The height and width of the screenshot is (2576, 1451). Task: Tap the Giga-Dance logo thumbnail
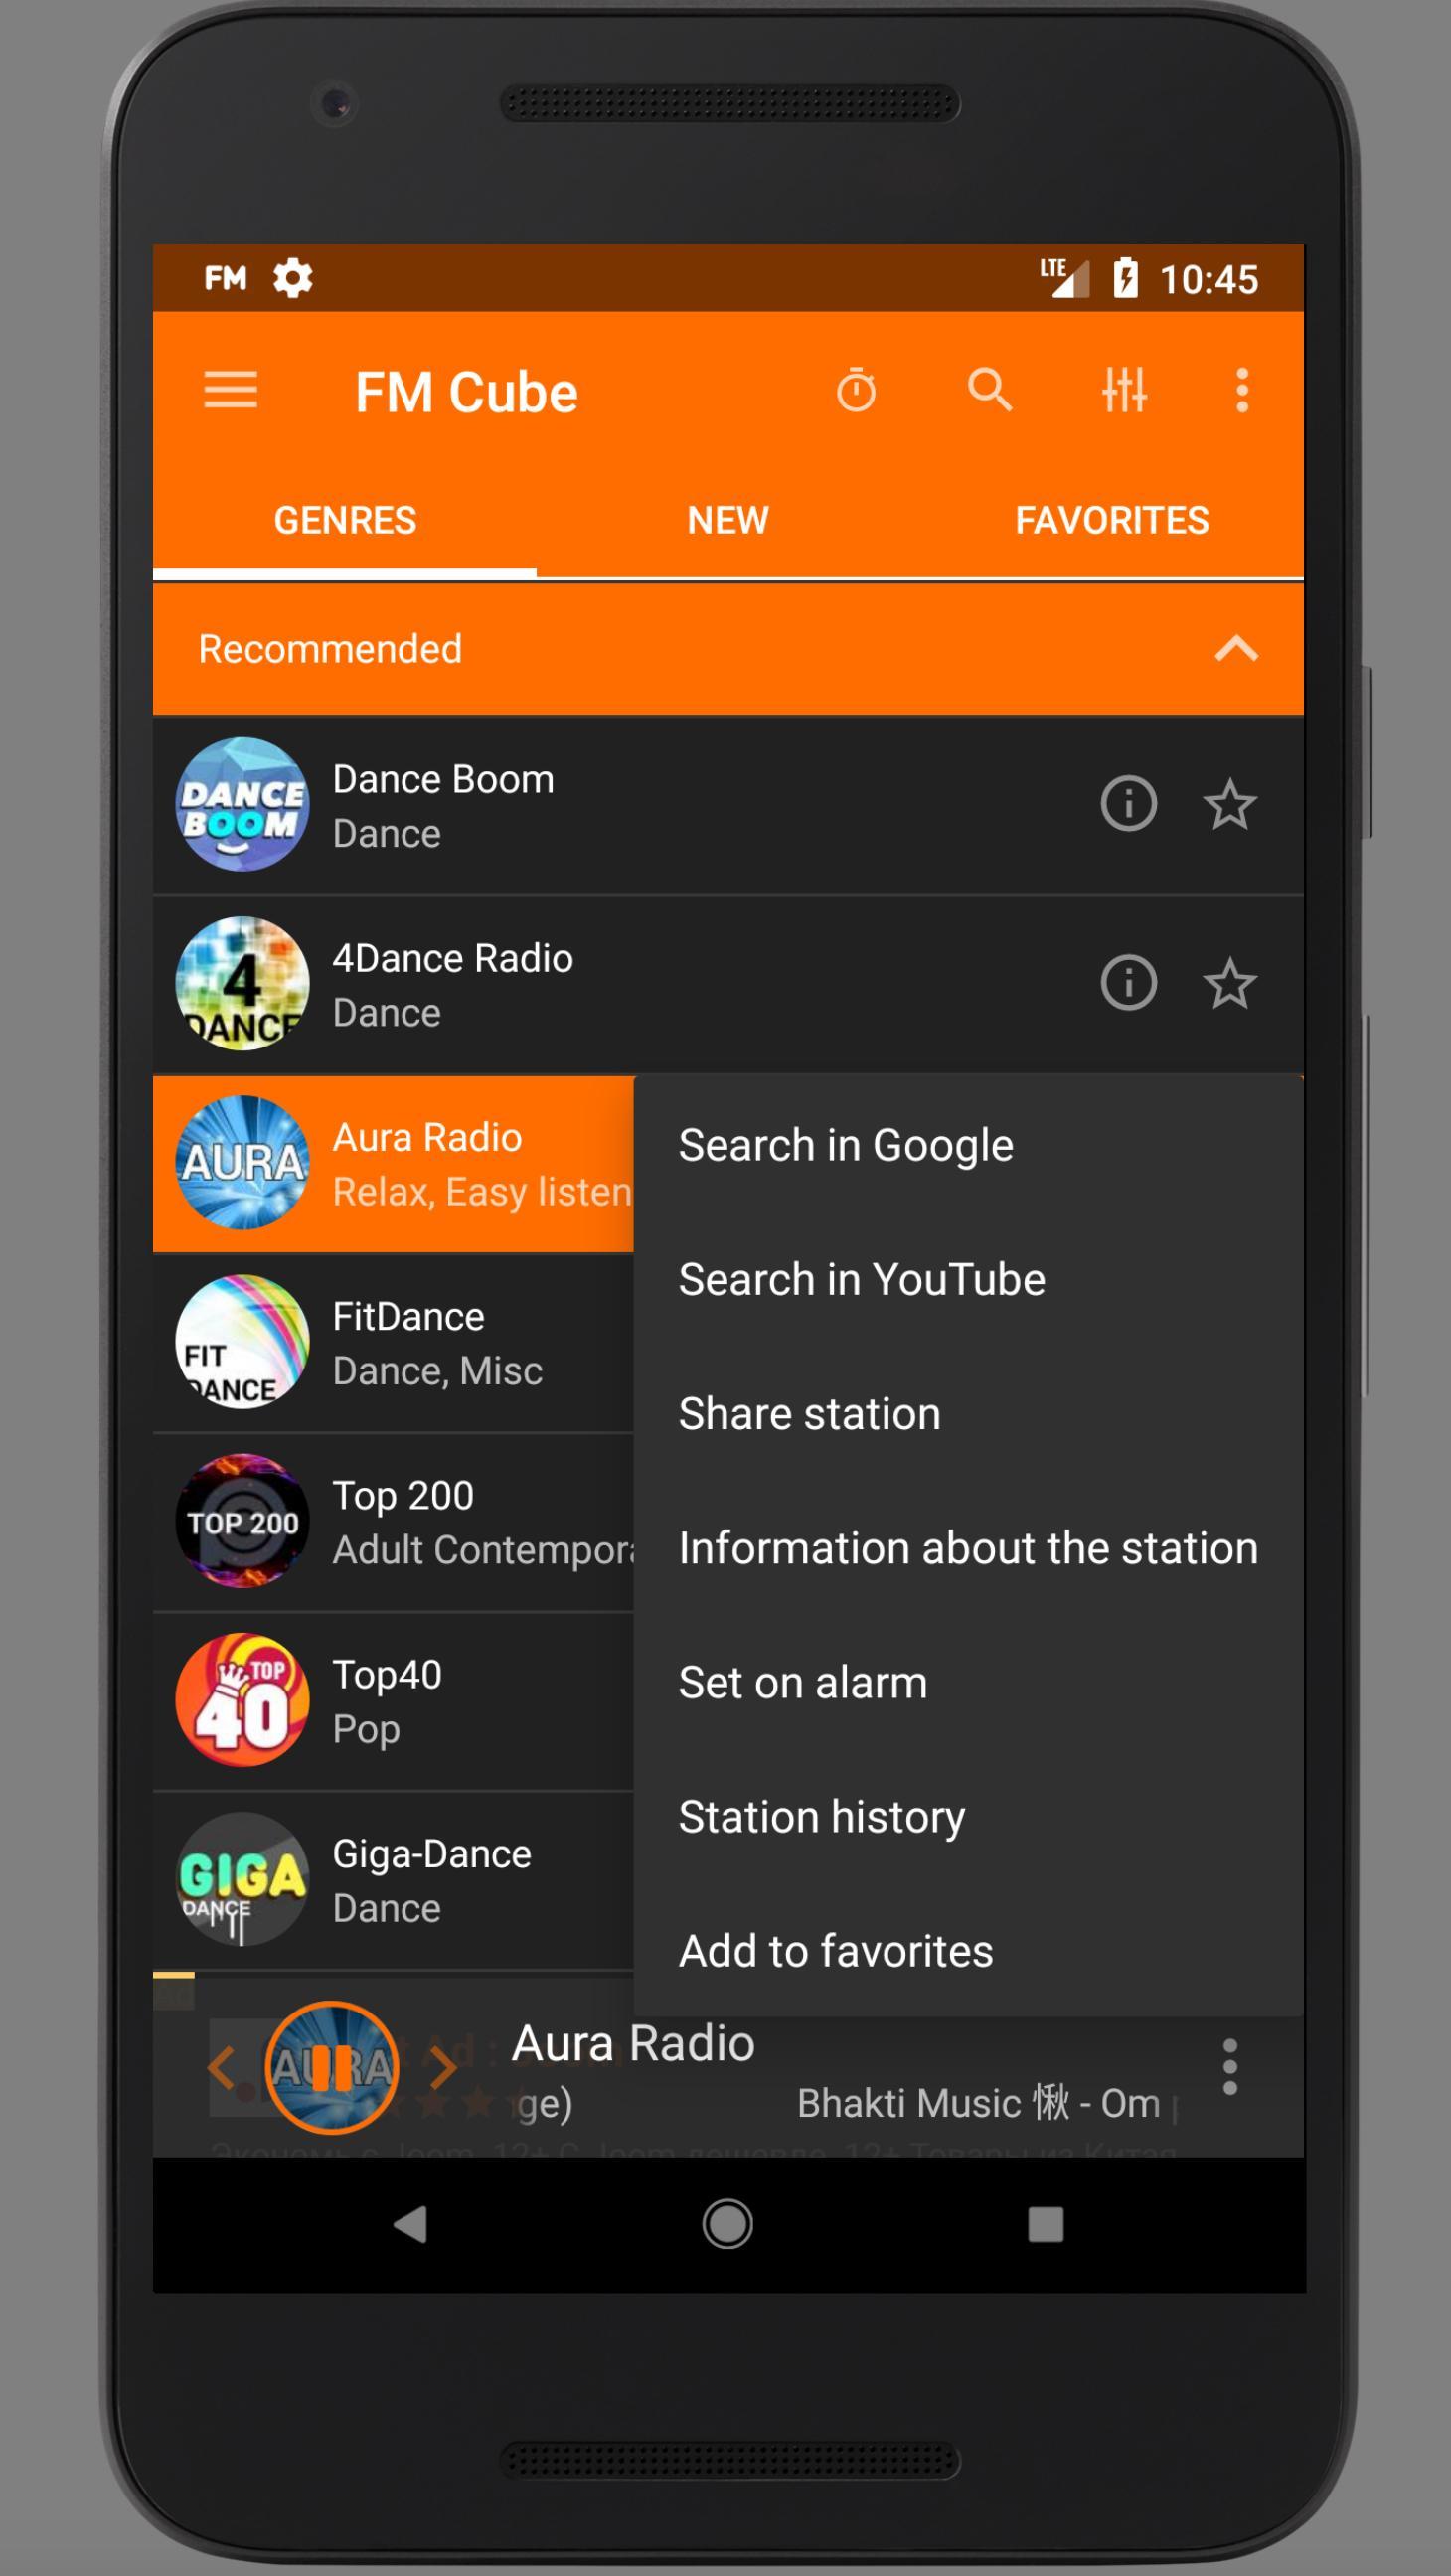(x=242, y=1878)
